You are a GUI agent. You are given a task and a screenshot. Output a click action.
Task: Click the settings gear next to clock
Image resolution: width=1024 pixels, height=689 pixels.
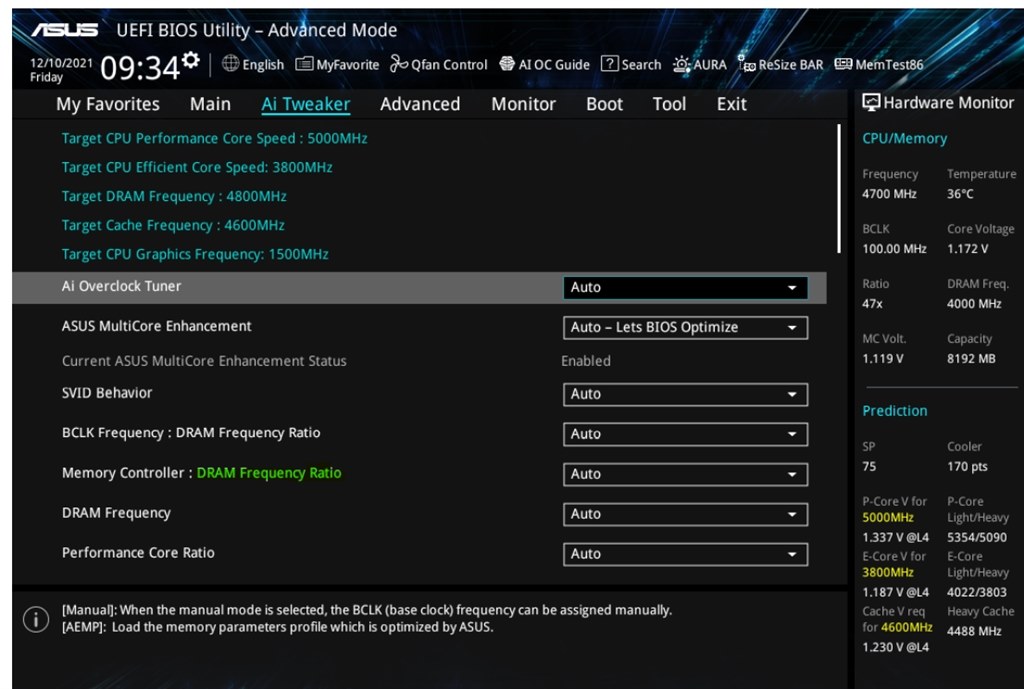(191, 60)
